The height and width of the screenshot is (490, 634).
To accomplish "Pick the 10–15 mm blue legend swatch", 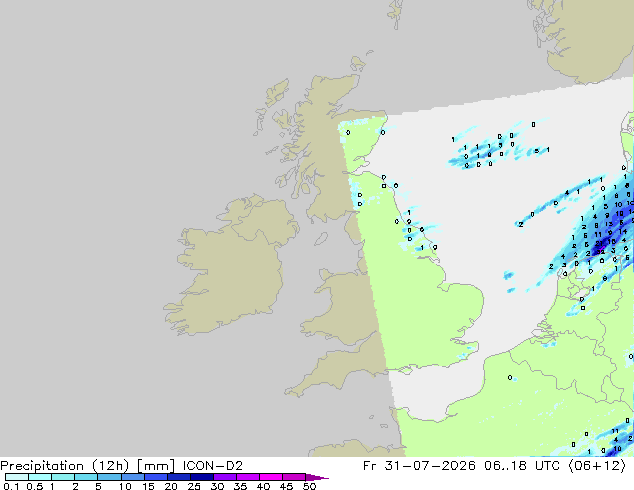I will click(x=132, y=477).
